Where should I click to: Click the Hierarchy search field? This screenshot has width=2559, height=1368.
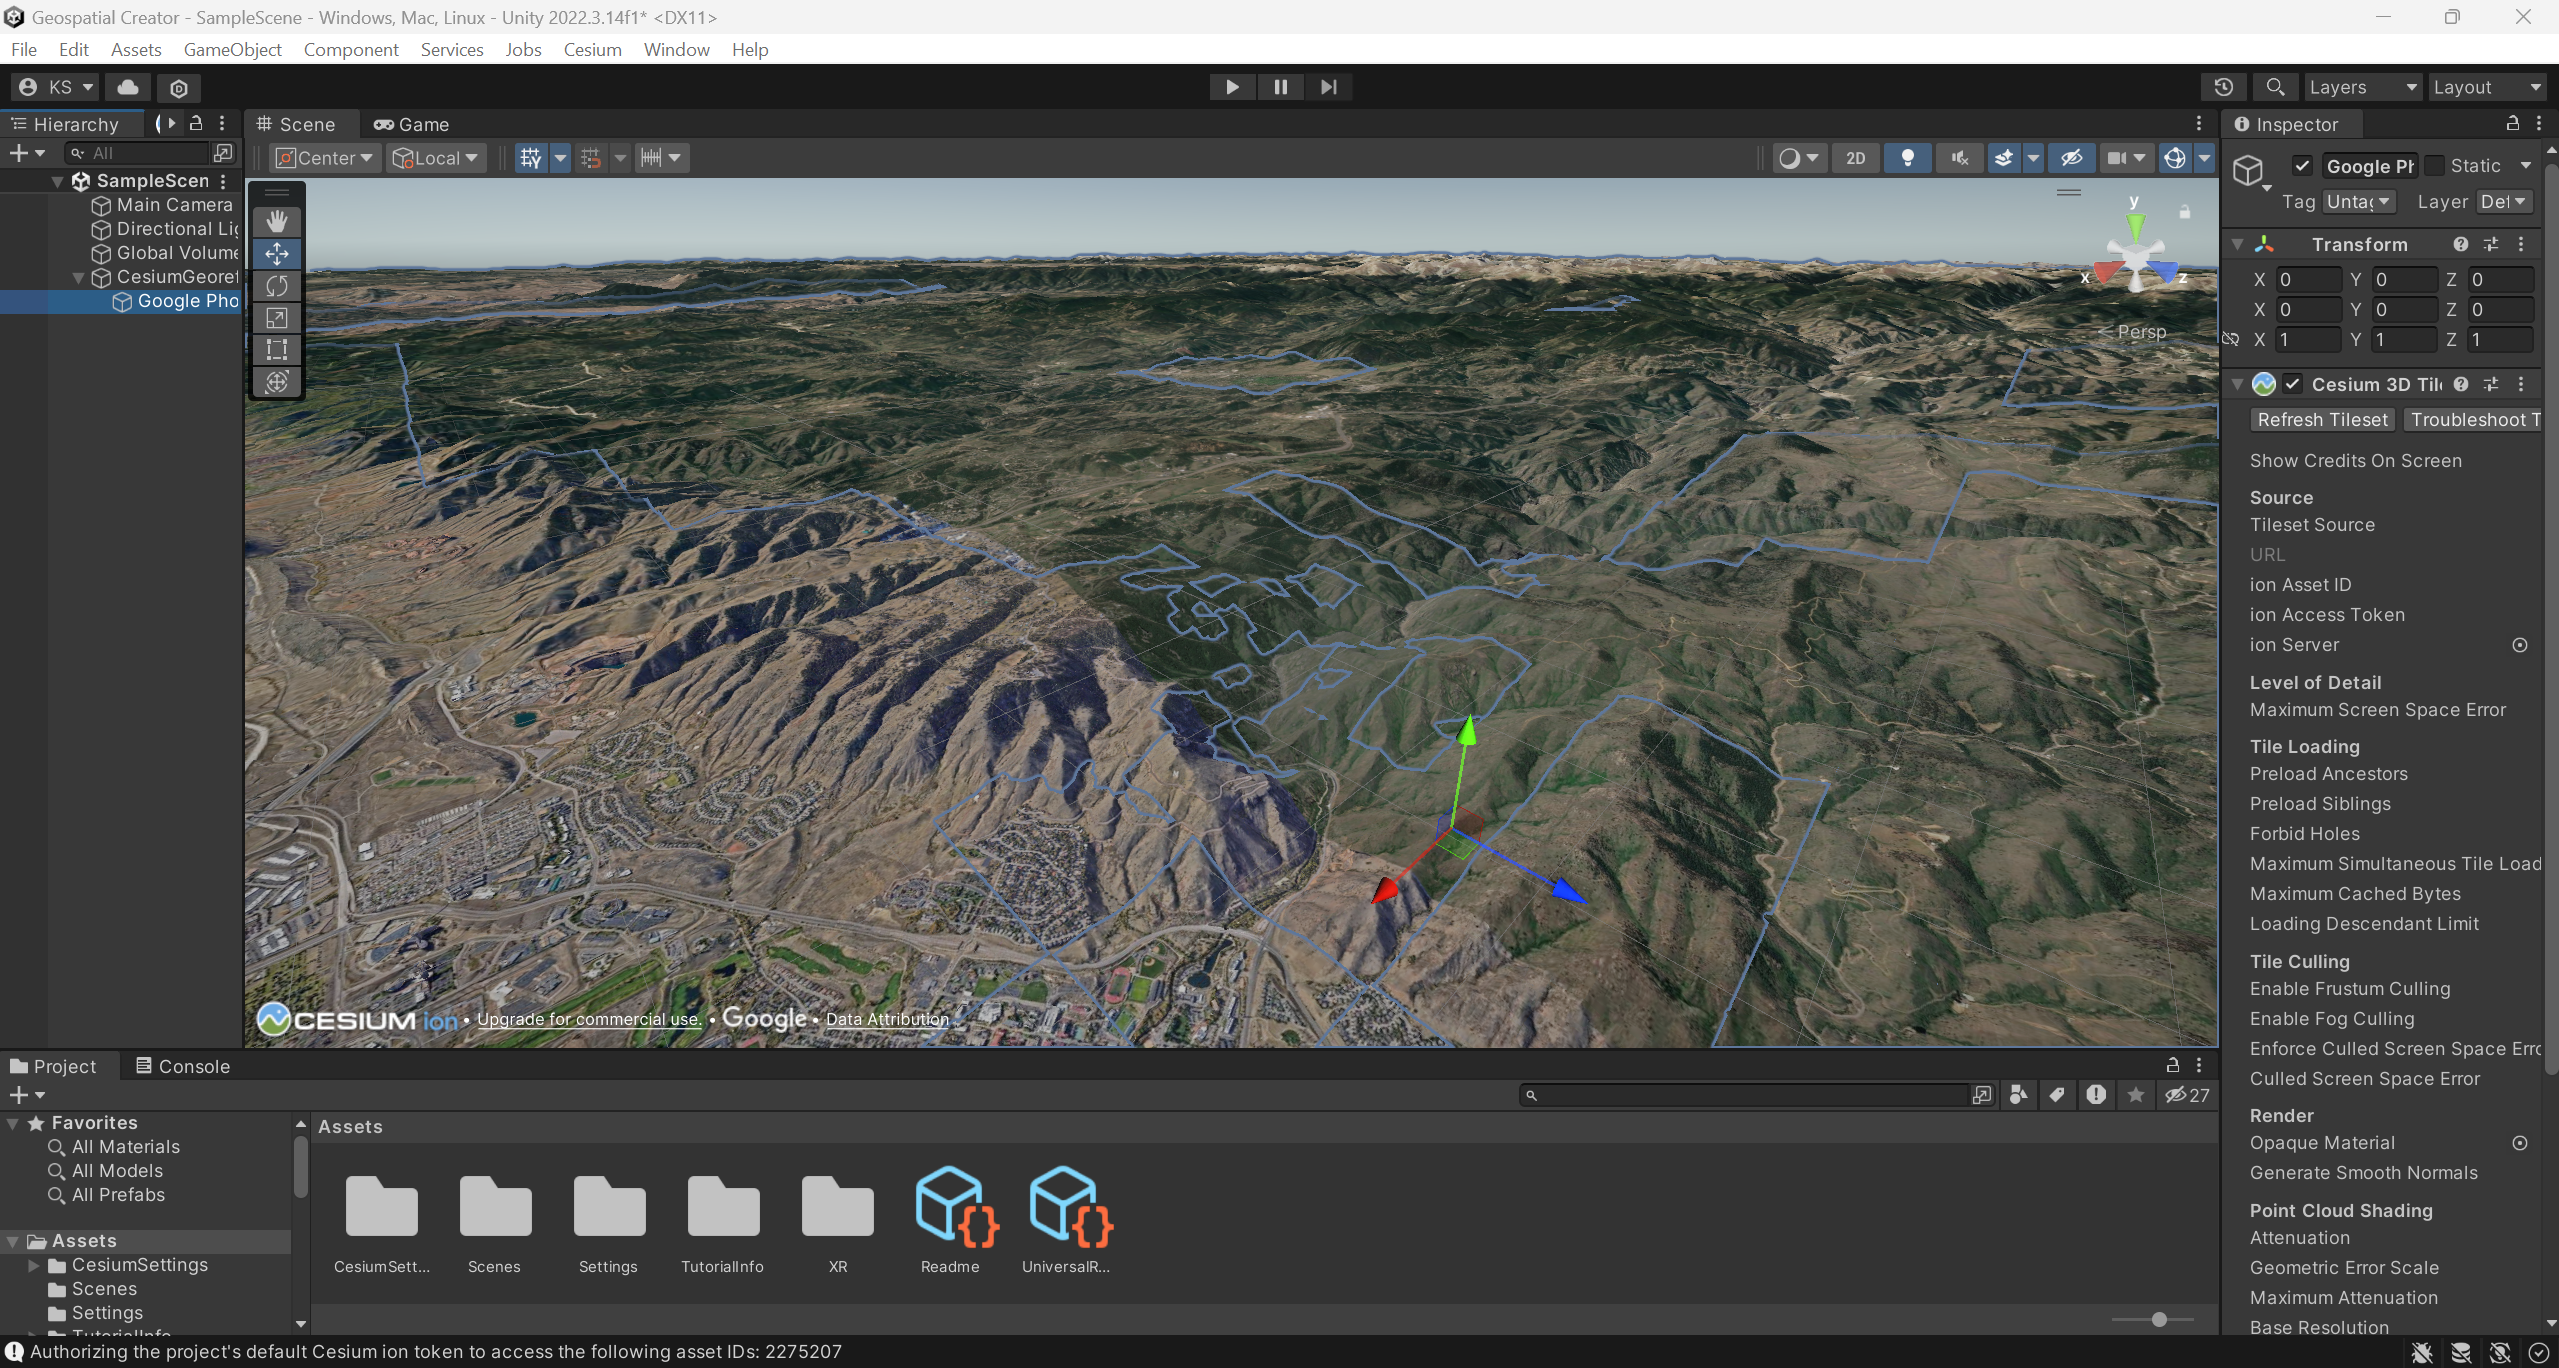click(139, 153)
